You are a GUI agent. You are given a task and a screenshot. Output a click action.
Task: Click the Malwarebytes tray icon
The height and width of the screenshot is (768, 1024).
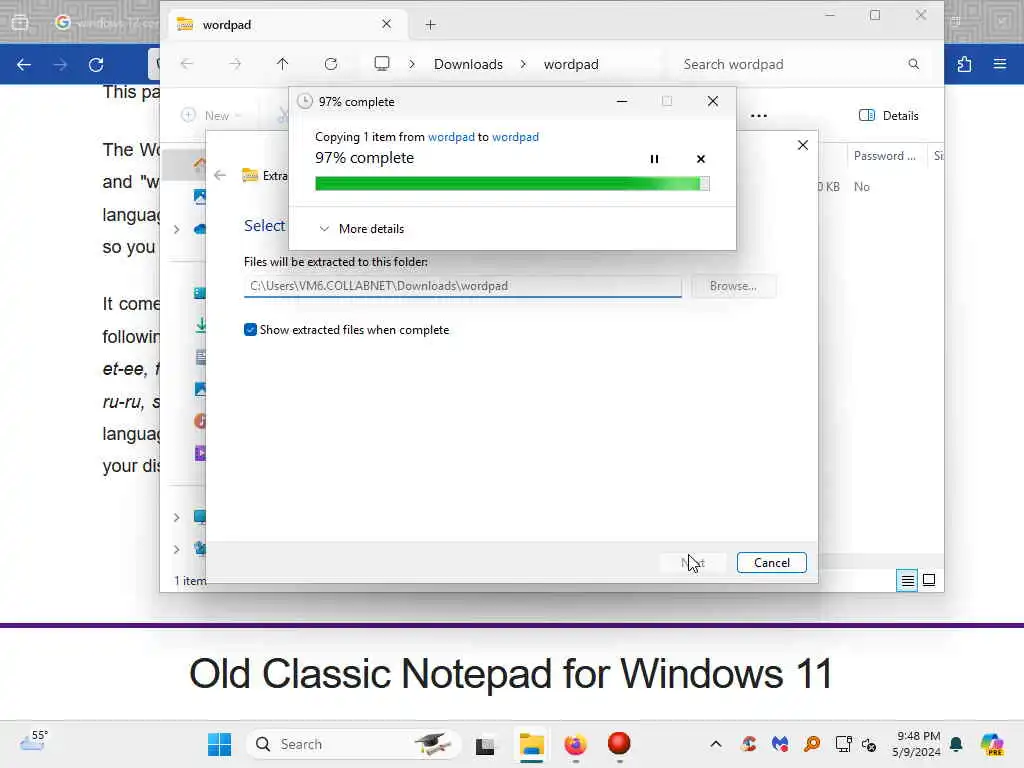780,744
